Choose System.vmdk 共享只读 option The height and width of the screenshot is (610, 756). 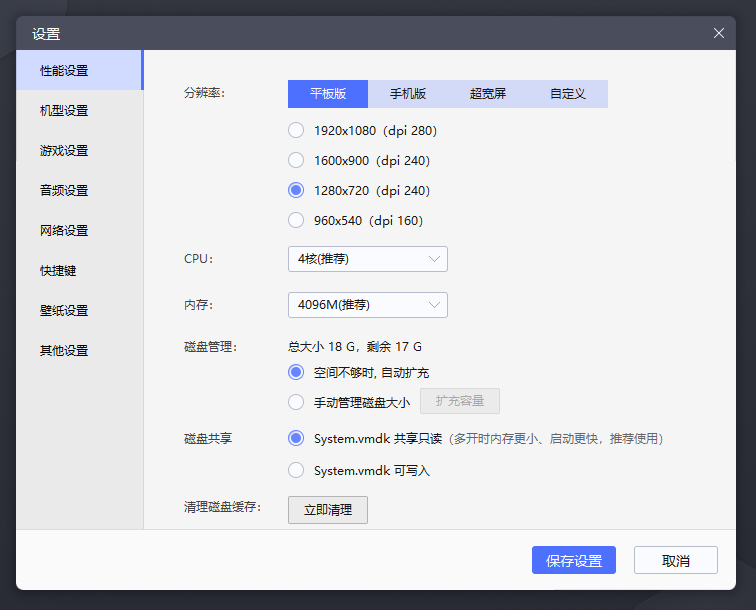point(296,438)
